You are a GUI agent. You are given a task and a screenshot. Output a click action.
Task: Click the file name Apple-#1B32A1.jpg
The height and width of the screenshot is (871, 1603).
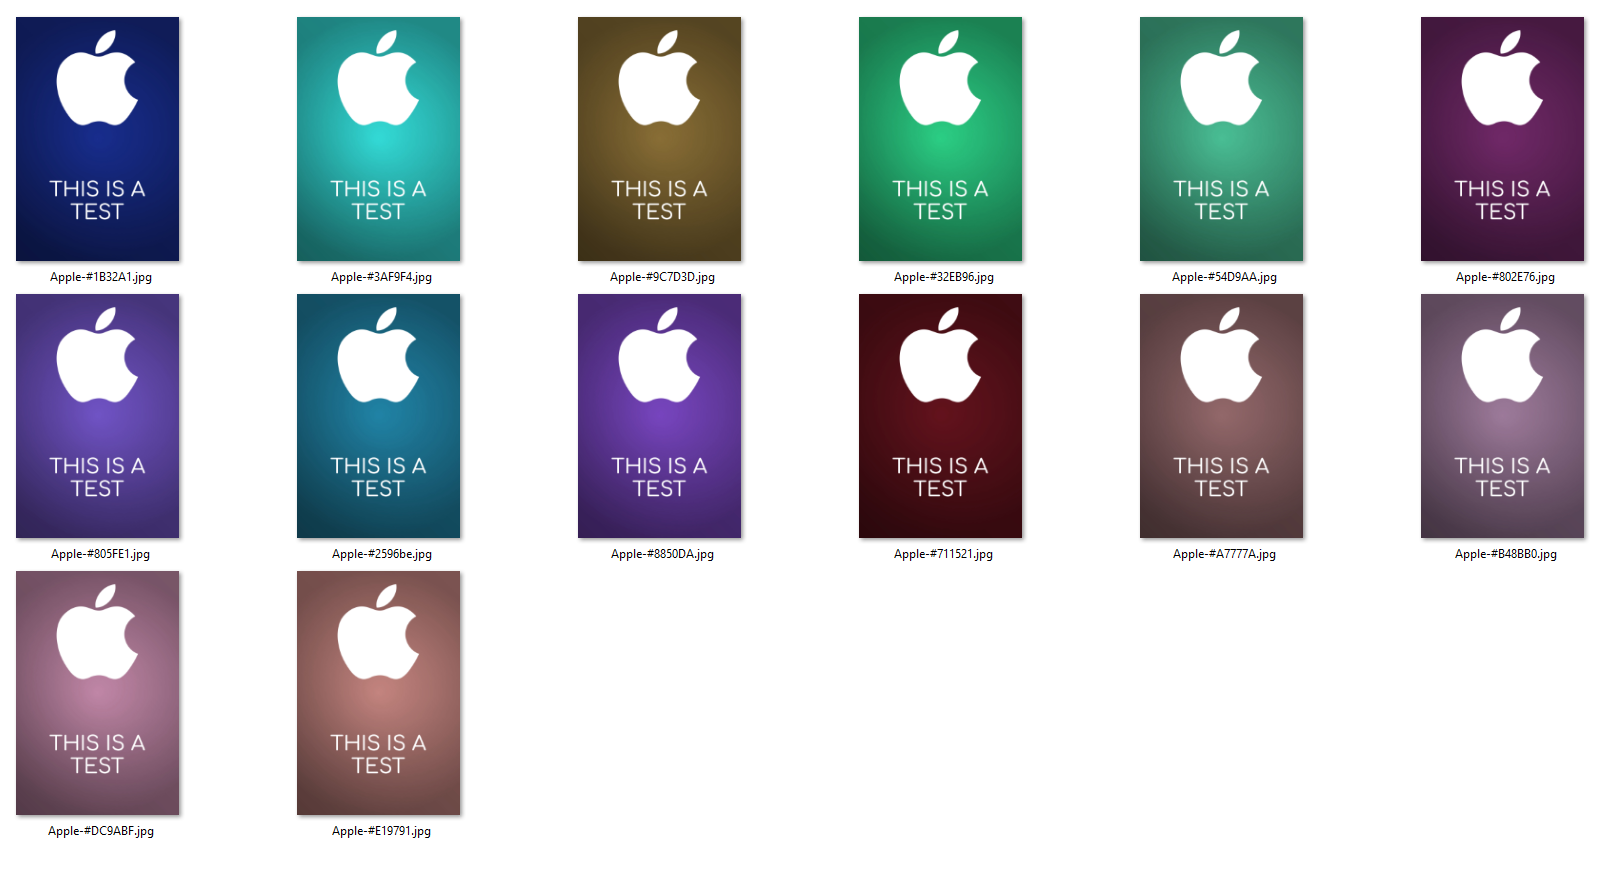(x=101, y=277)
